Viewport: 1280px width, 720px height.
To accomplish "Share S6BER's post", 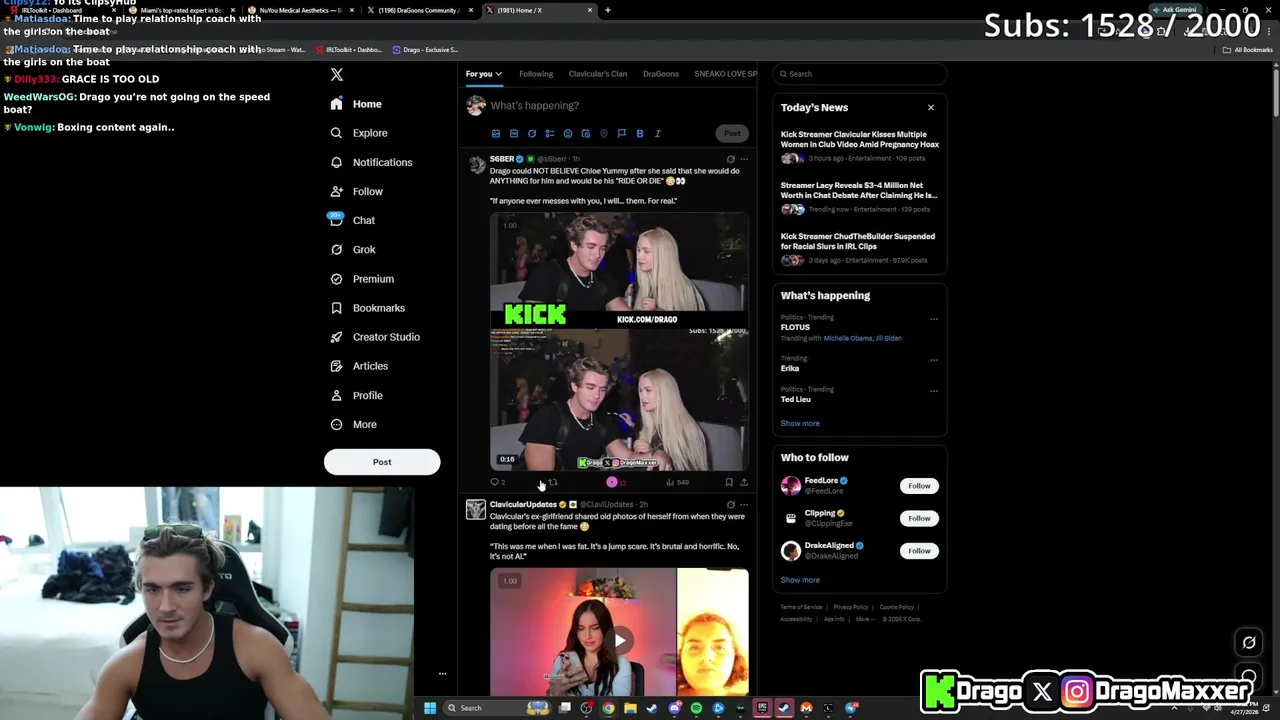I will [x=744, y=482].
